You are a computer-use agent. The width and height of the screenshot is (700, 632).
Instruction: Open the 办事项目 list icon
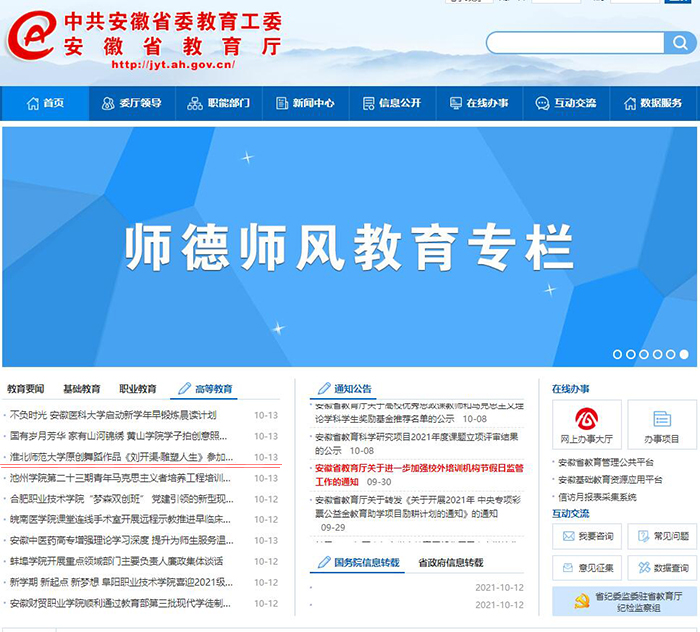coord(661,418)
